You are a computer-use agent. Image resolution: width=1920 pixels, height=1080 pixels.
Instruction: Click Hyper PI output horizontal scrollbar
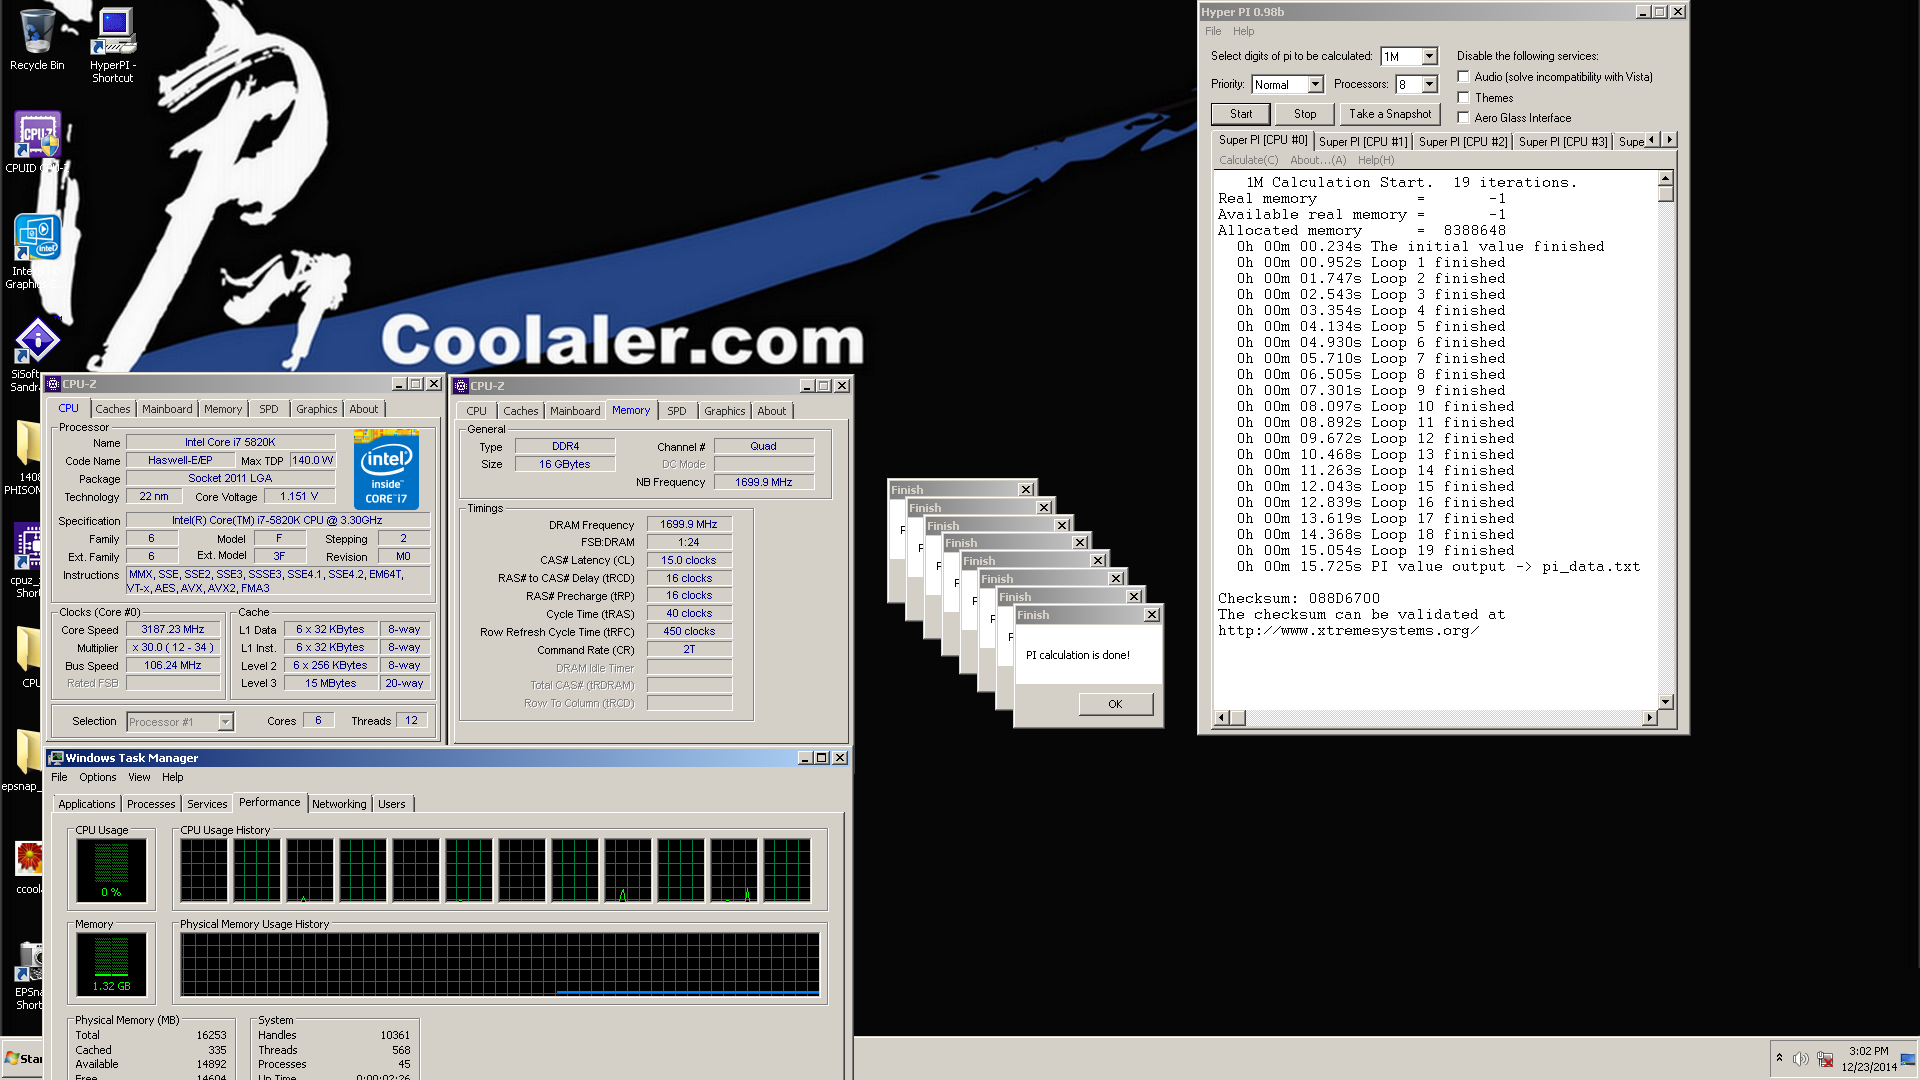pyautogui.click(x=1434, y=718)
